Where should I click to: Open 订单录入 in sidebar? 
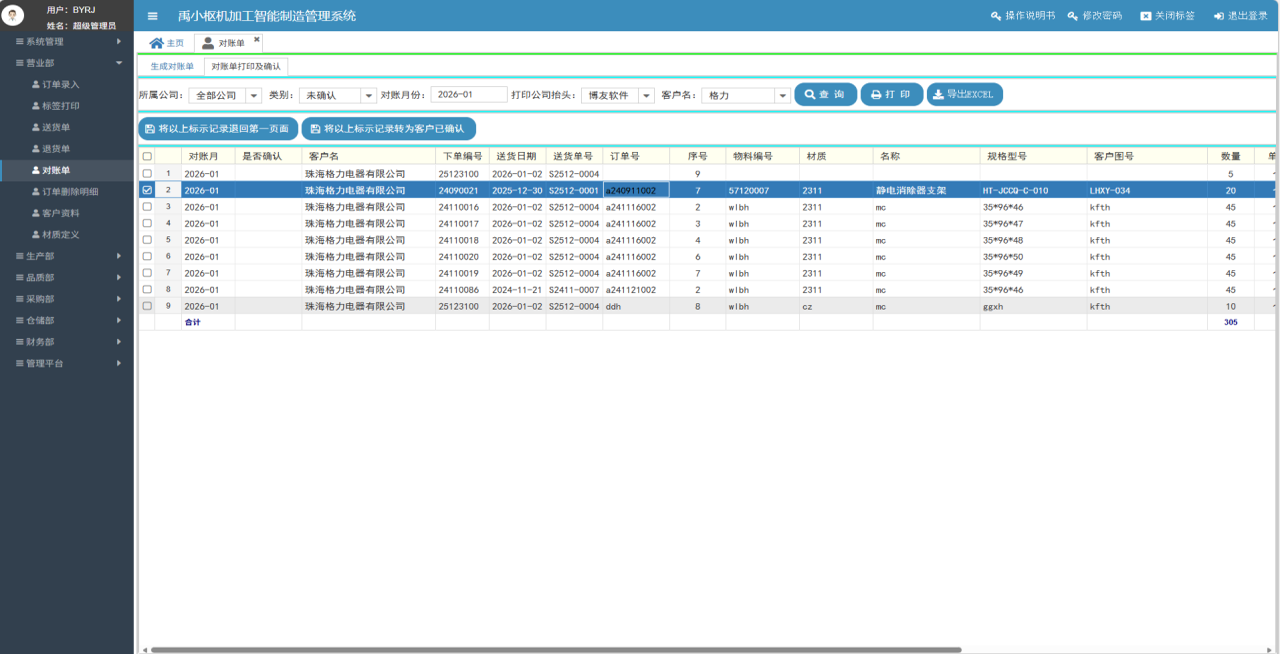click(x=60, y=84)
